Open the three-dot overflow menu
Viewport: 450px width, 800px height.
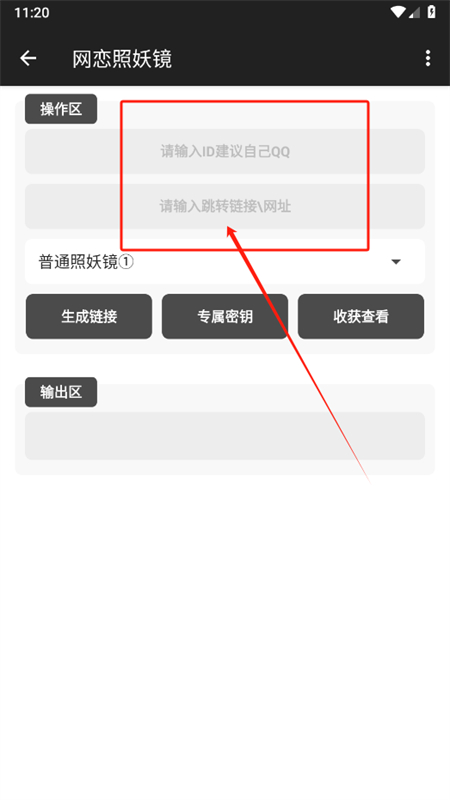[x=428, y=59]
